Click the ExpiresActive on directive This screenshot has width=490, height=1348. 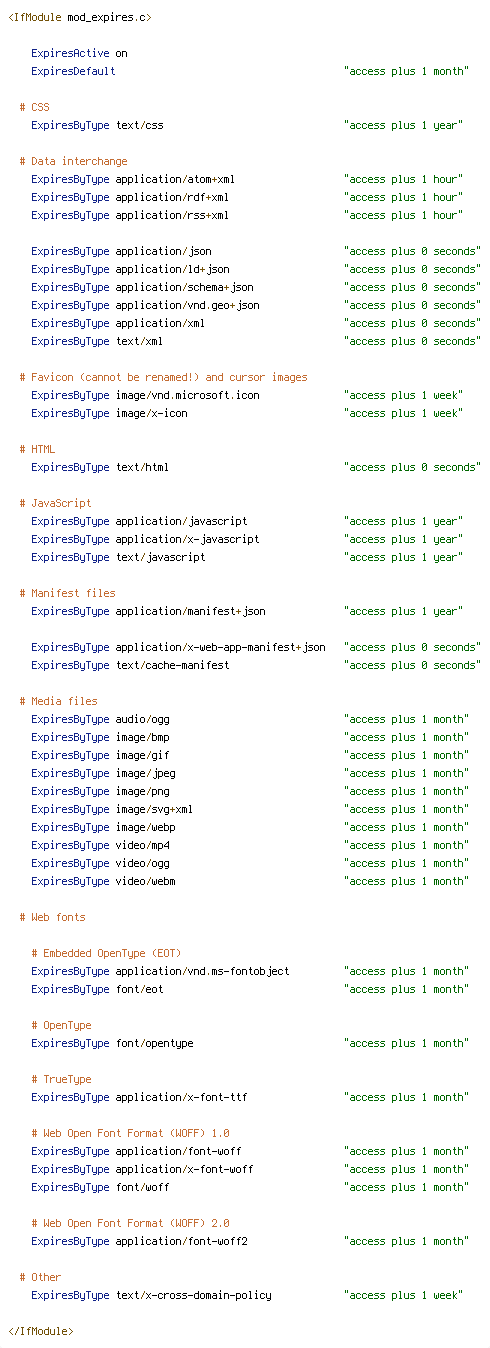click(79, 53)
